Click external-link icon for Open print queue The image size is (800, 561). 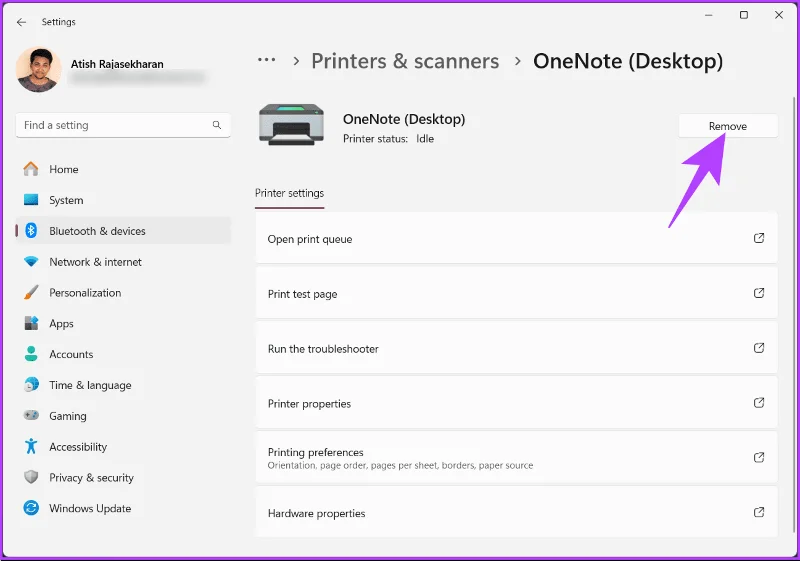(759, 238)
